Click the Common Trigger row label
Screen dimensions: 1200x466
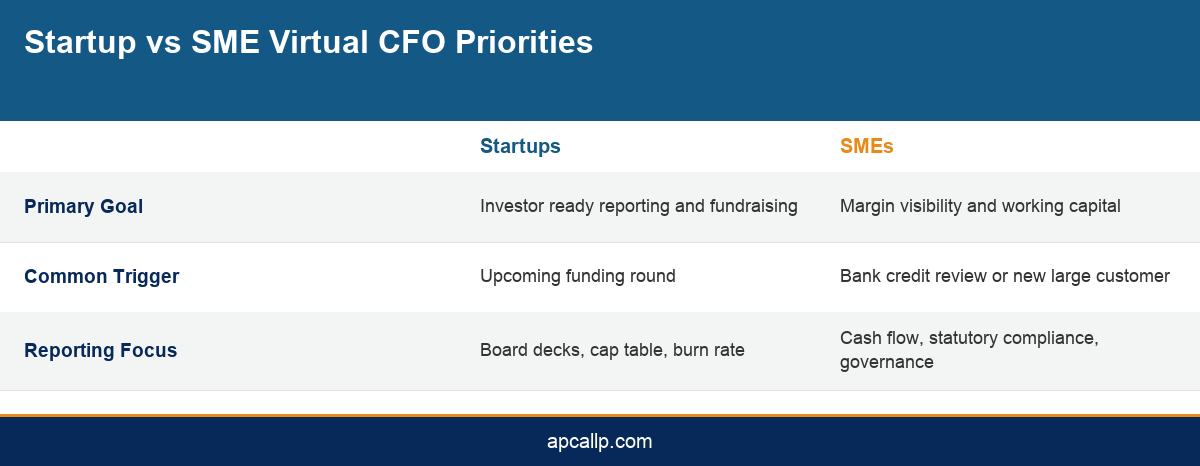[x=101, y=277]
